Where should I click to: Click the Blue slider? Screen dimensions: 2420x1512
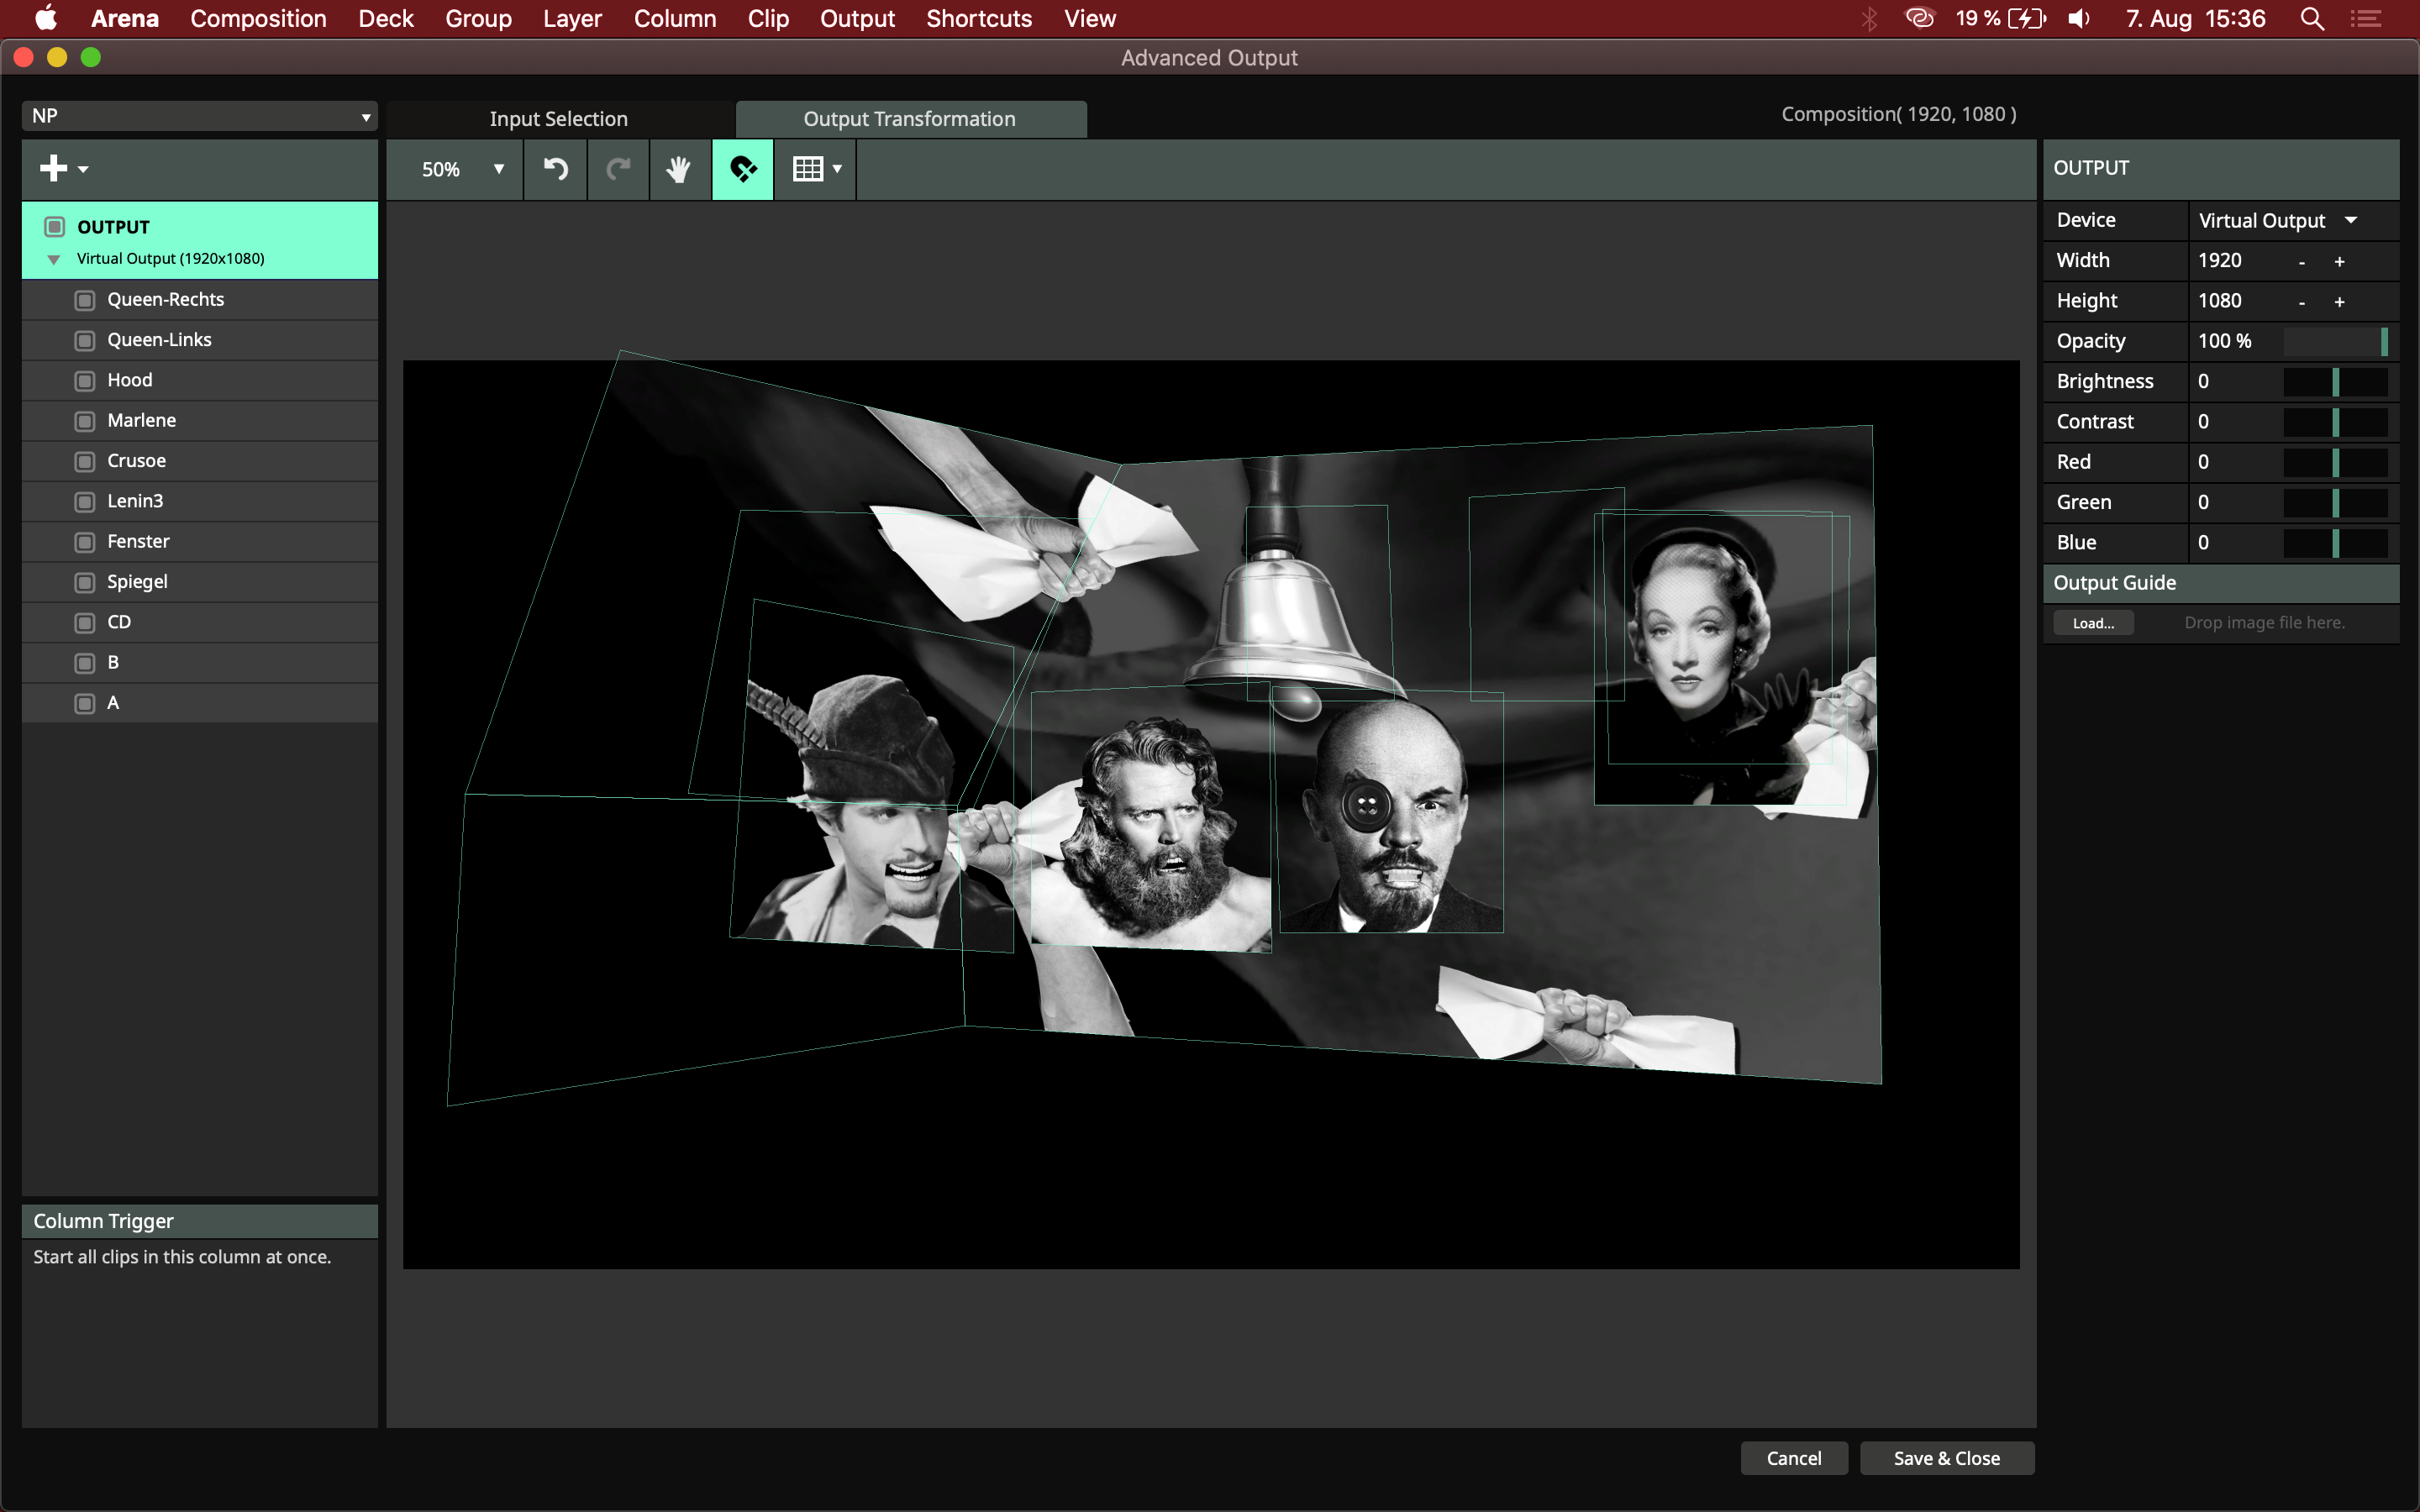click(x=2336, y=543)
